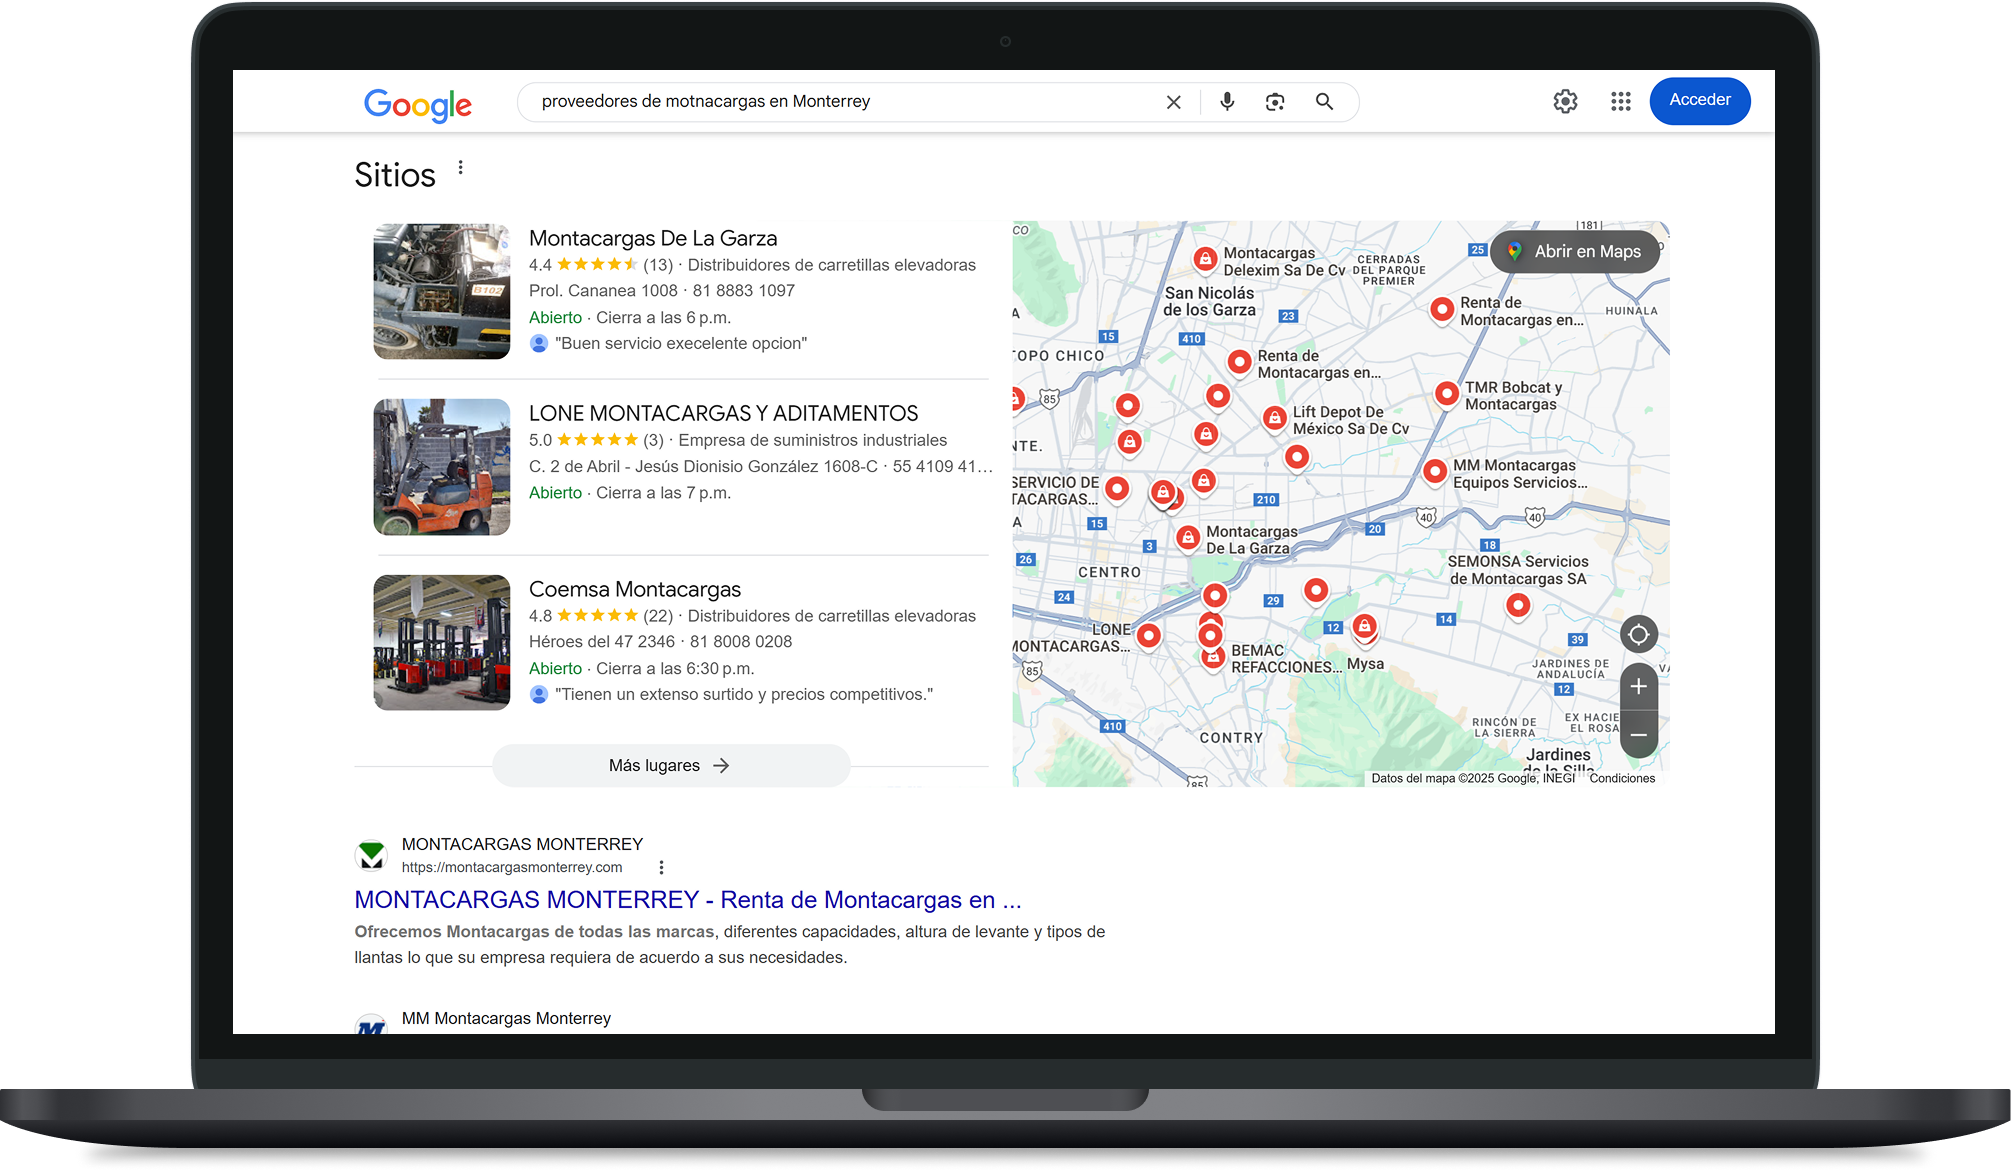Clear the search query with the X icon
Viewport: 2011px width, 1171px height.
1174,102
